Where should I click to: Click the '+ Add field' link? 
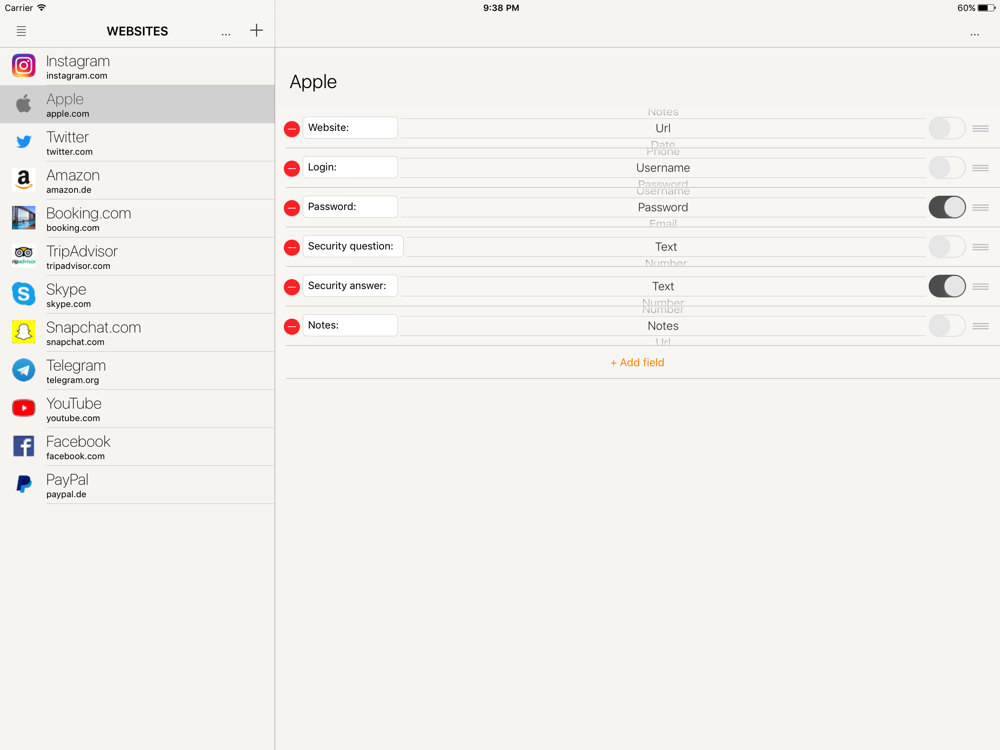[637, 362]
